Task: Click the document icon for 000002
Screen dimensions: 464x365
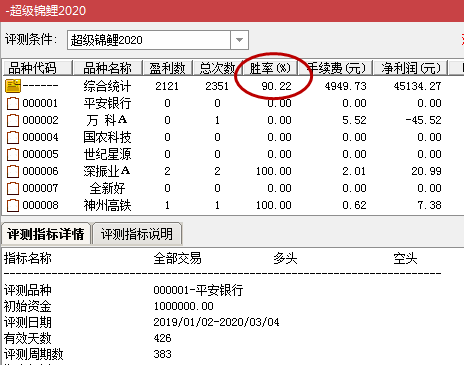Action: 13,120
